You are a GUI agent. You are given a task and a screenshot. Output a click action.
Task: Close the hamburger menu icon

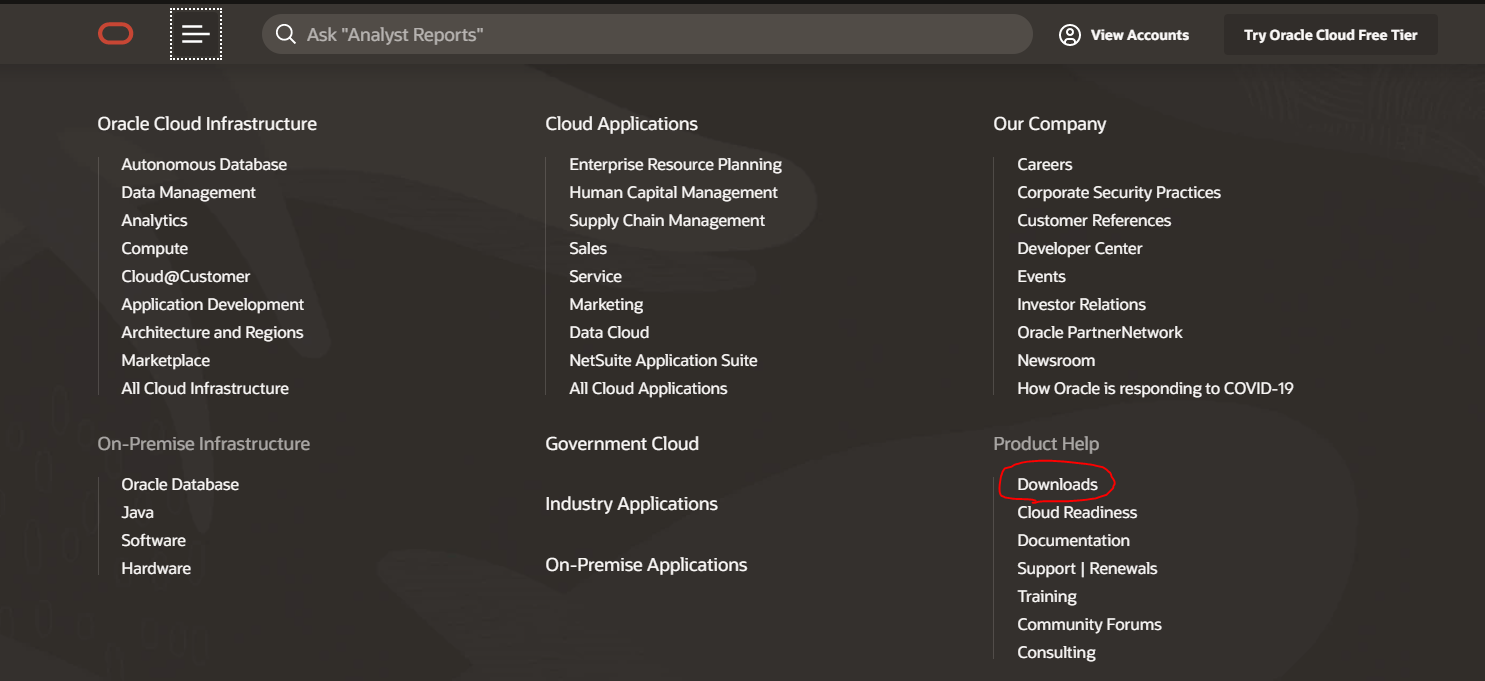pos(196,35)
